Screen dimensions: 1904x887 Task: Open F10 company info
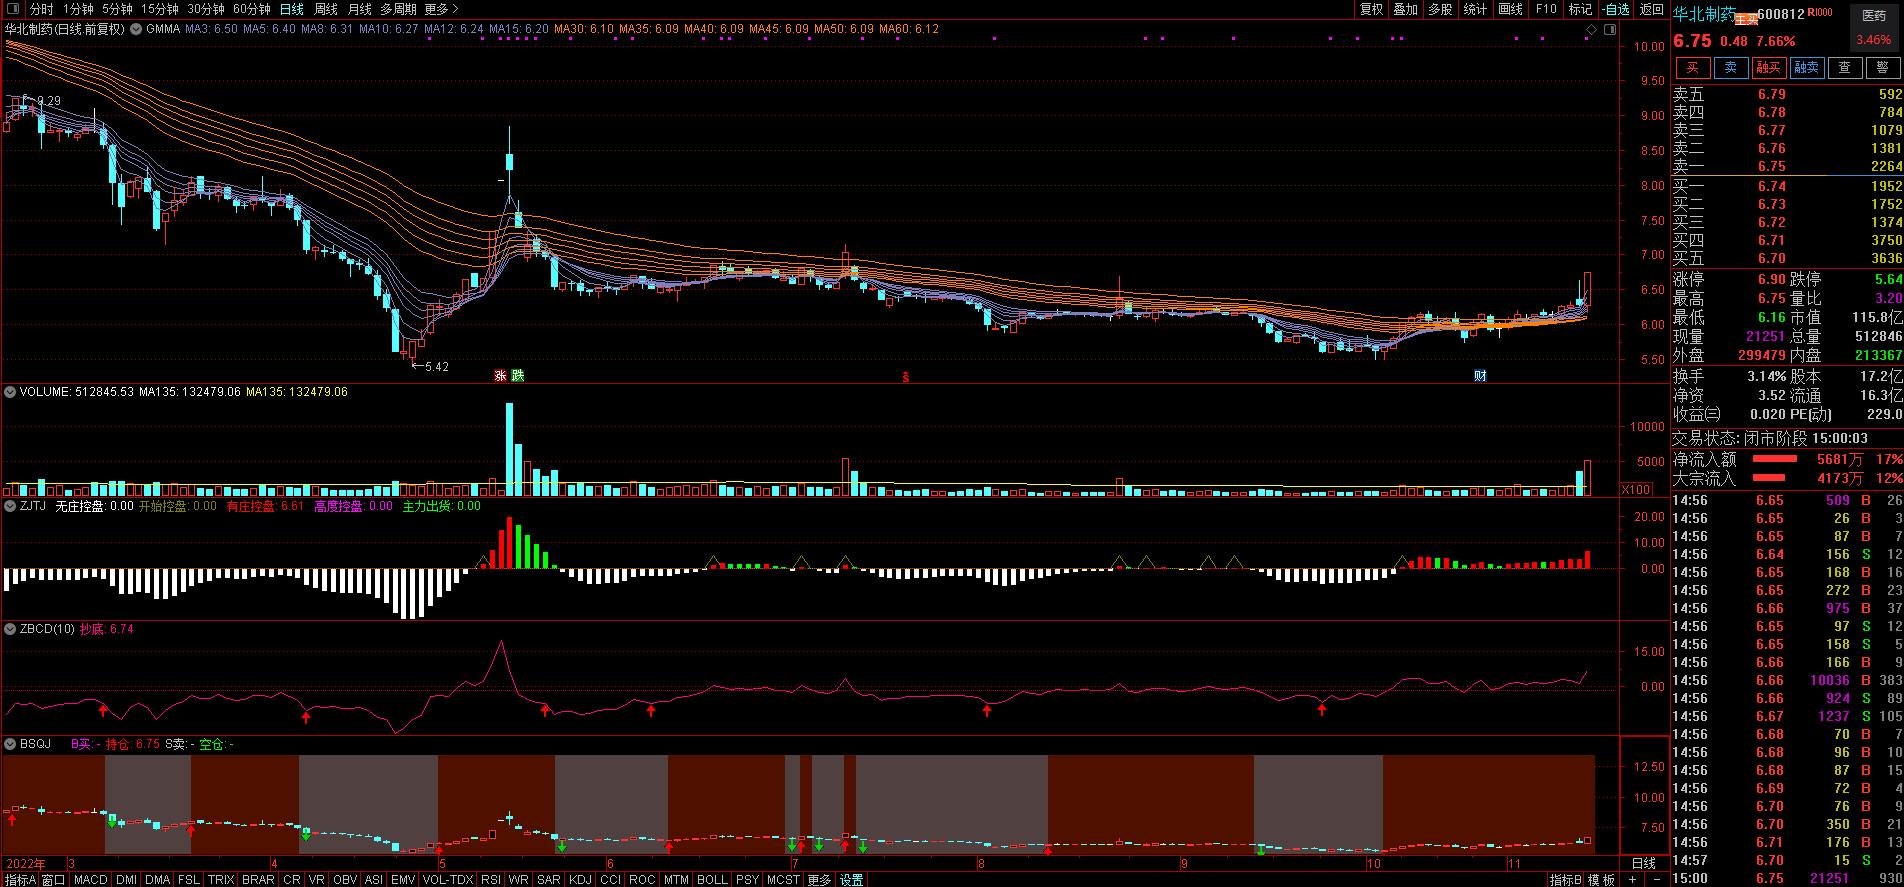1546,9
